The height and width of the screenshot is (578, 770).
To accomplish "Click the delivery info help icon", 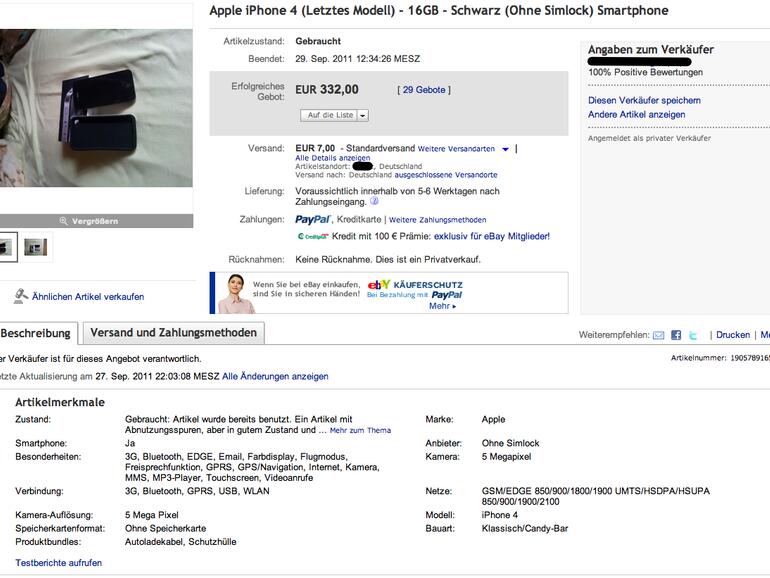I will [375, 201].
